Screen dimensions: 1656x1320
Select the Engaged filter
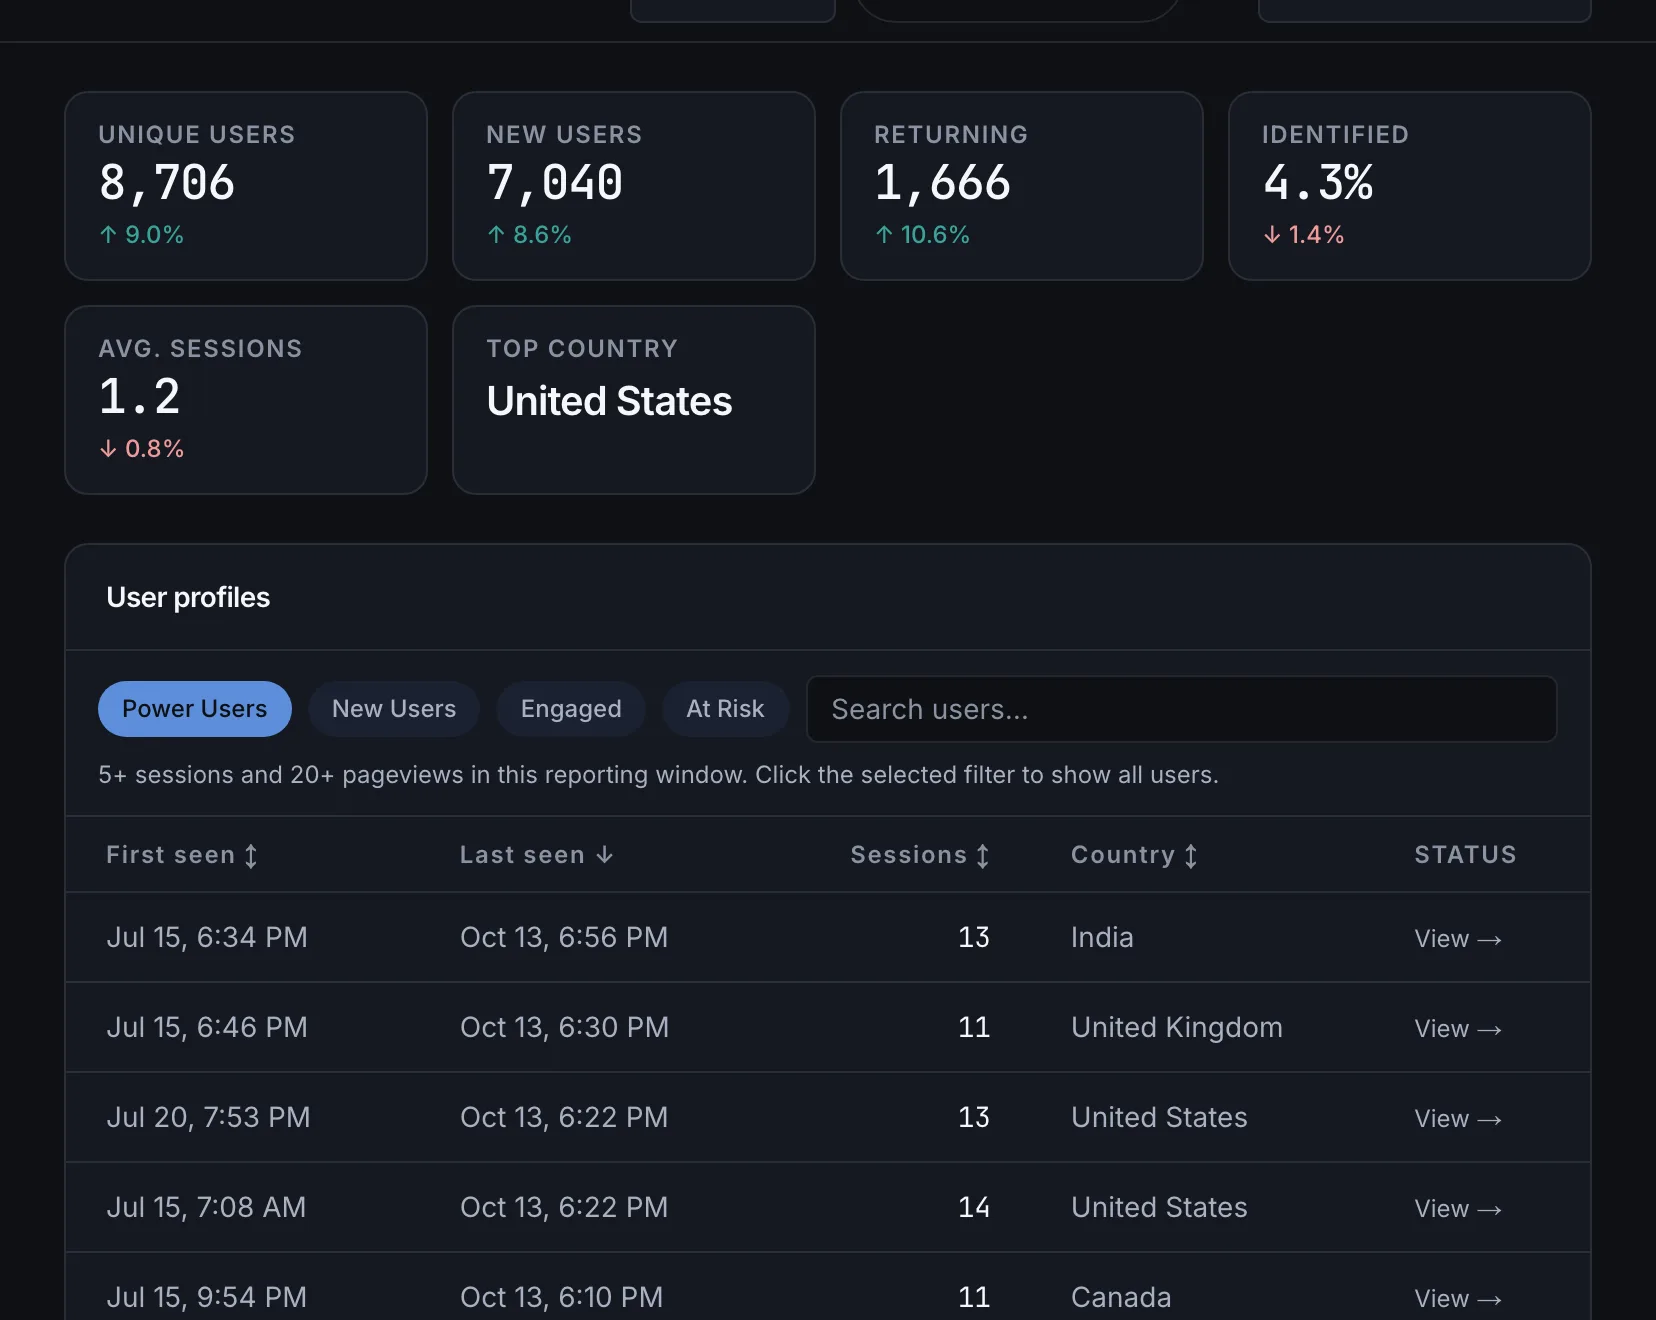tap(571, 709)
